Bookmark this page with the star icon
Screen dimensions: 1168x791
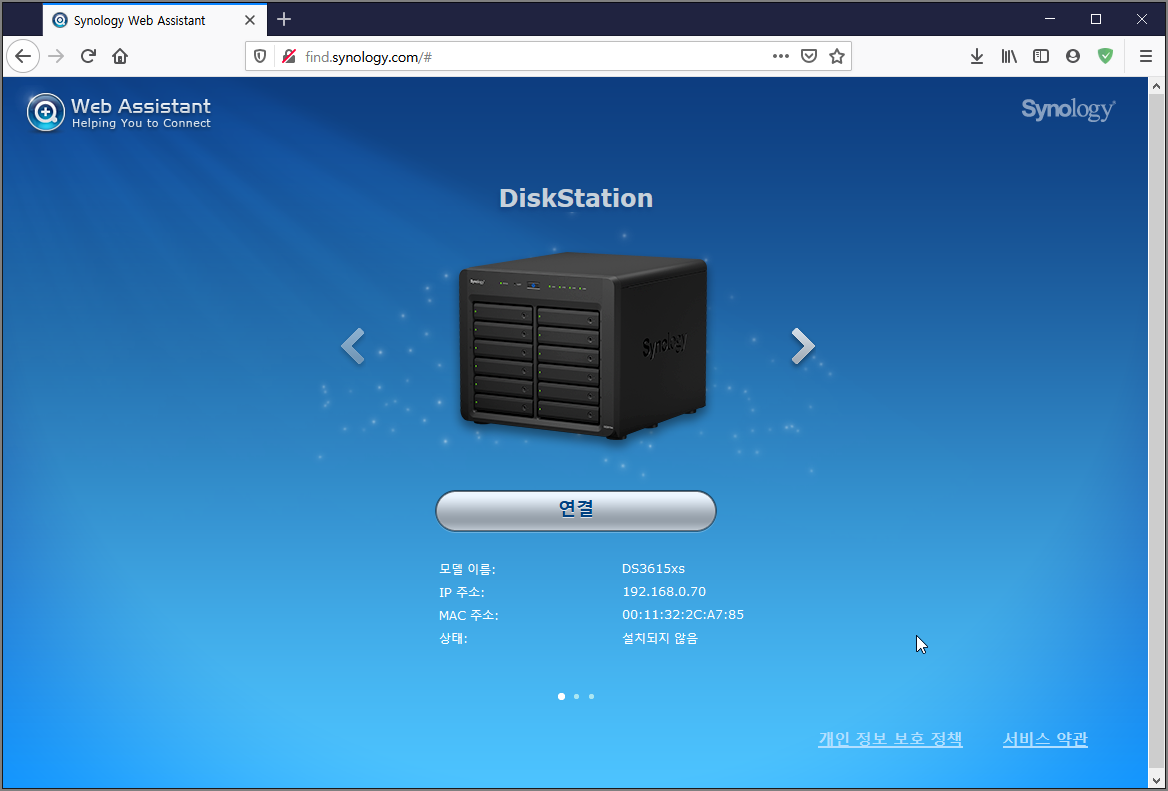tap(837, 57)
